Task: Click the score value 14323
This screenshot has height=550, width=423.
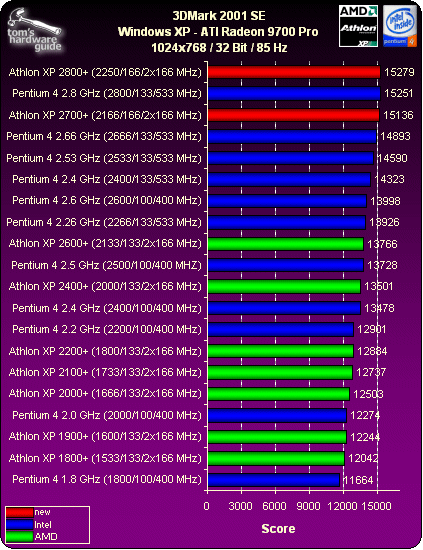Action: pos(389,180)
